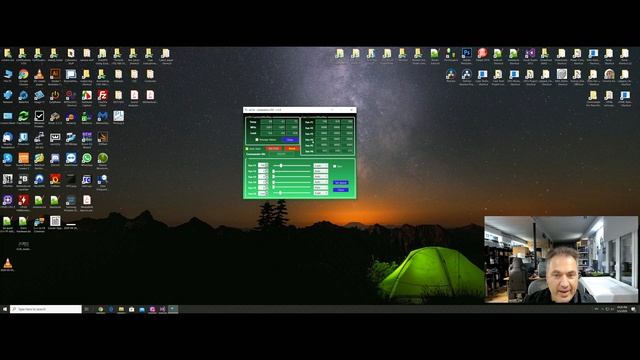Click the sixth fan row's value box
The image size is (640, 360).
tap(263, 193)
